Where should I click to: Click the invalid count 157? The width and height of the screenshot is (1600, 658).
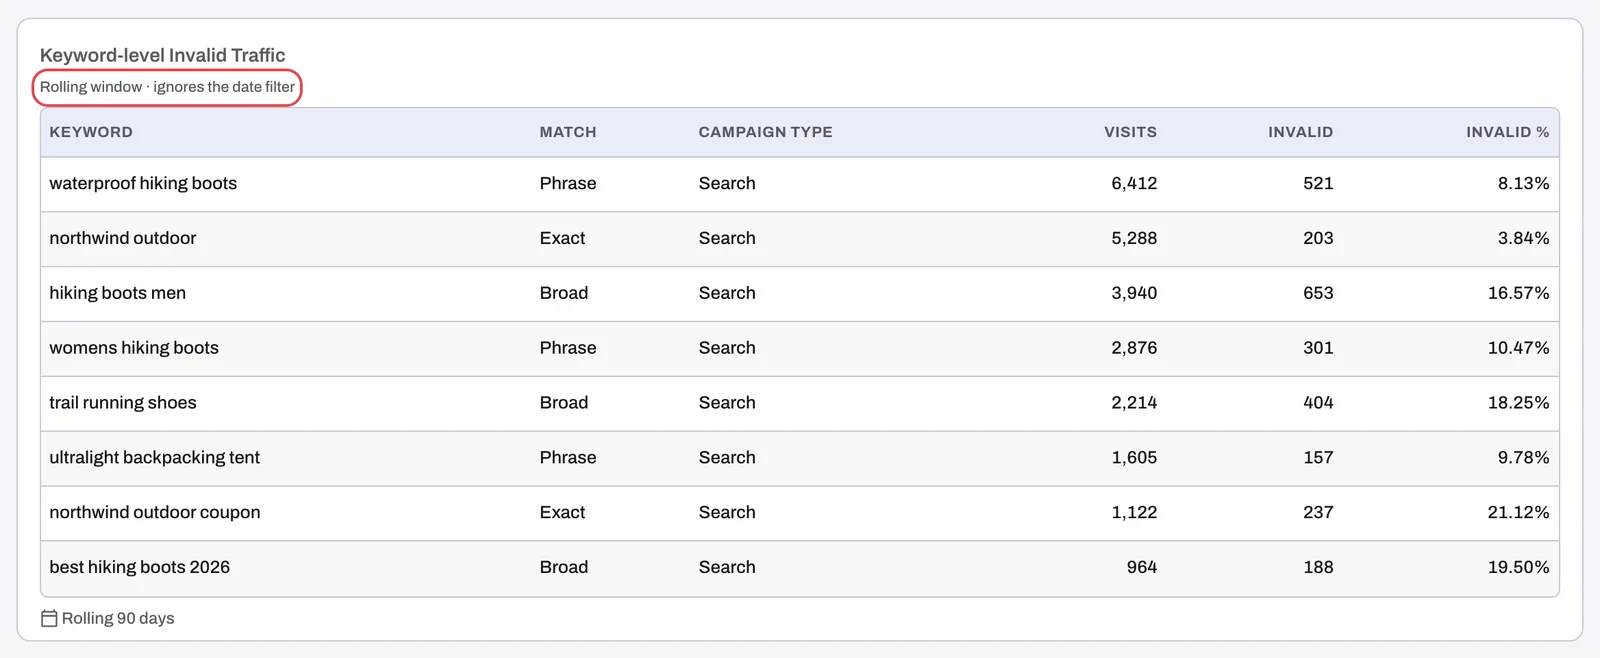pos(1318,457)
